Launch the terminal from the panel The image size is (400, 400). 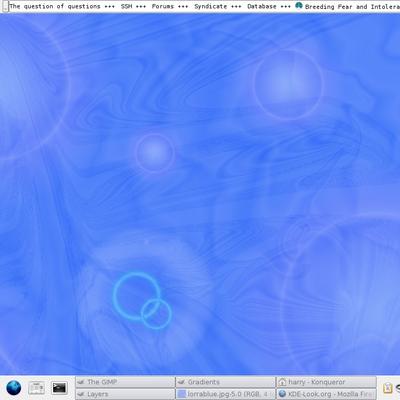[x=59, y=388]
